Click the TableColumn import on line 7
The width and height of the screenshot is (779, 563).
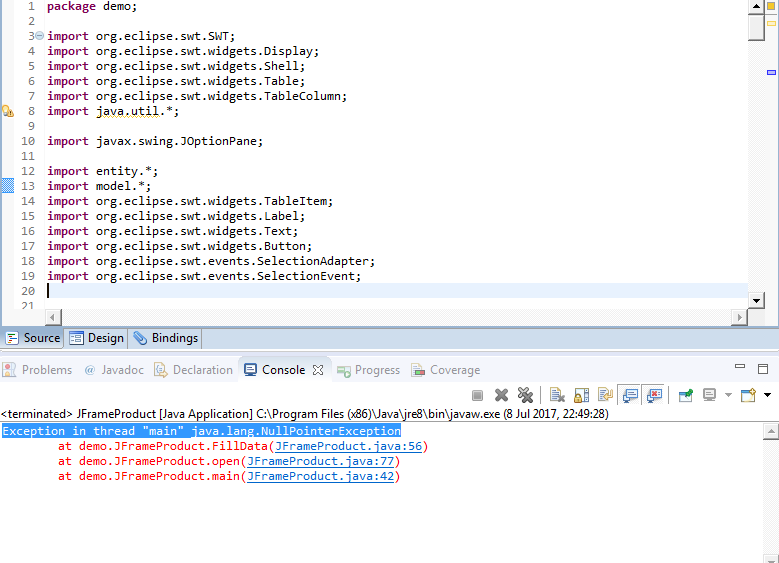[197, 96]
